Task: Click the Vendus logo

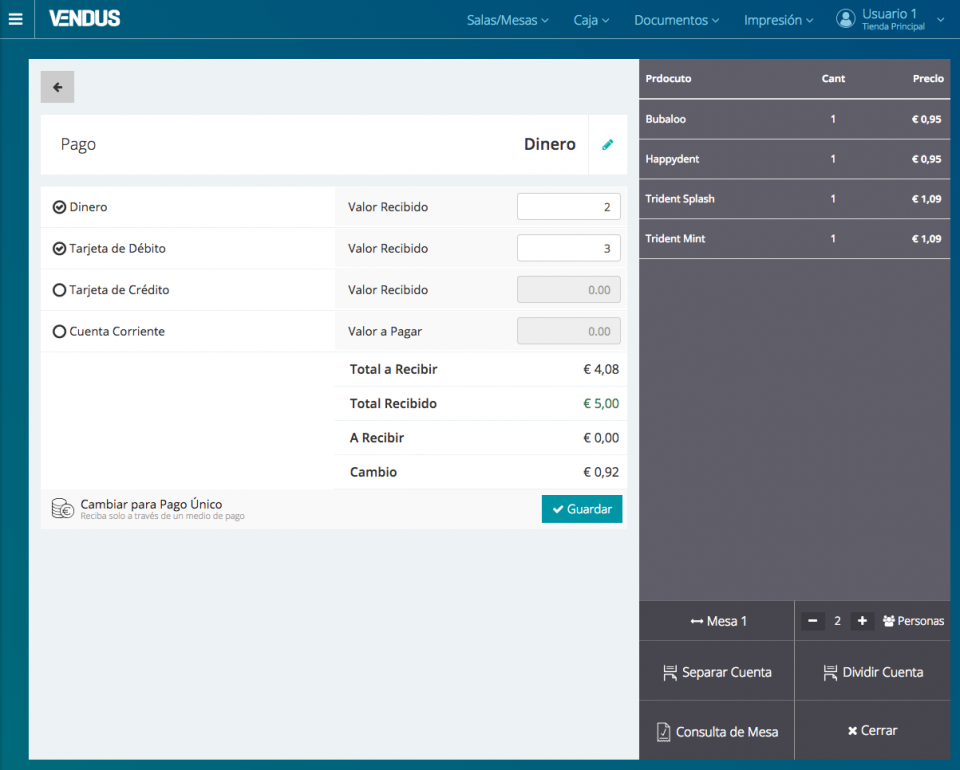Action: 85,19
